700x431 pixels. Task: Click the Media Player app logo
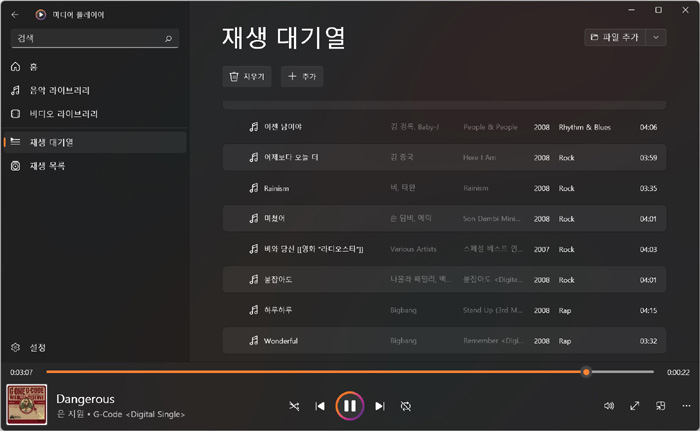[x=41, y=15]
